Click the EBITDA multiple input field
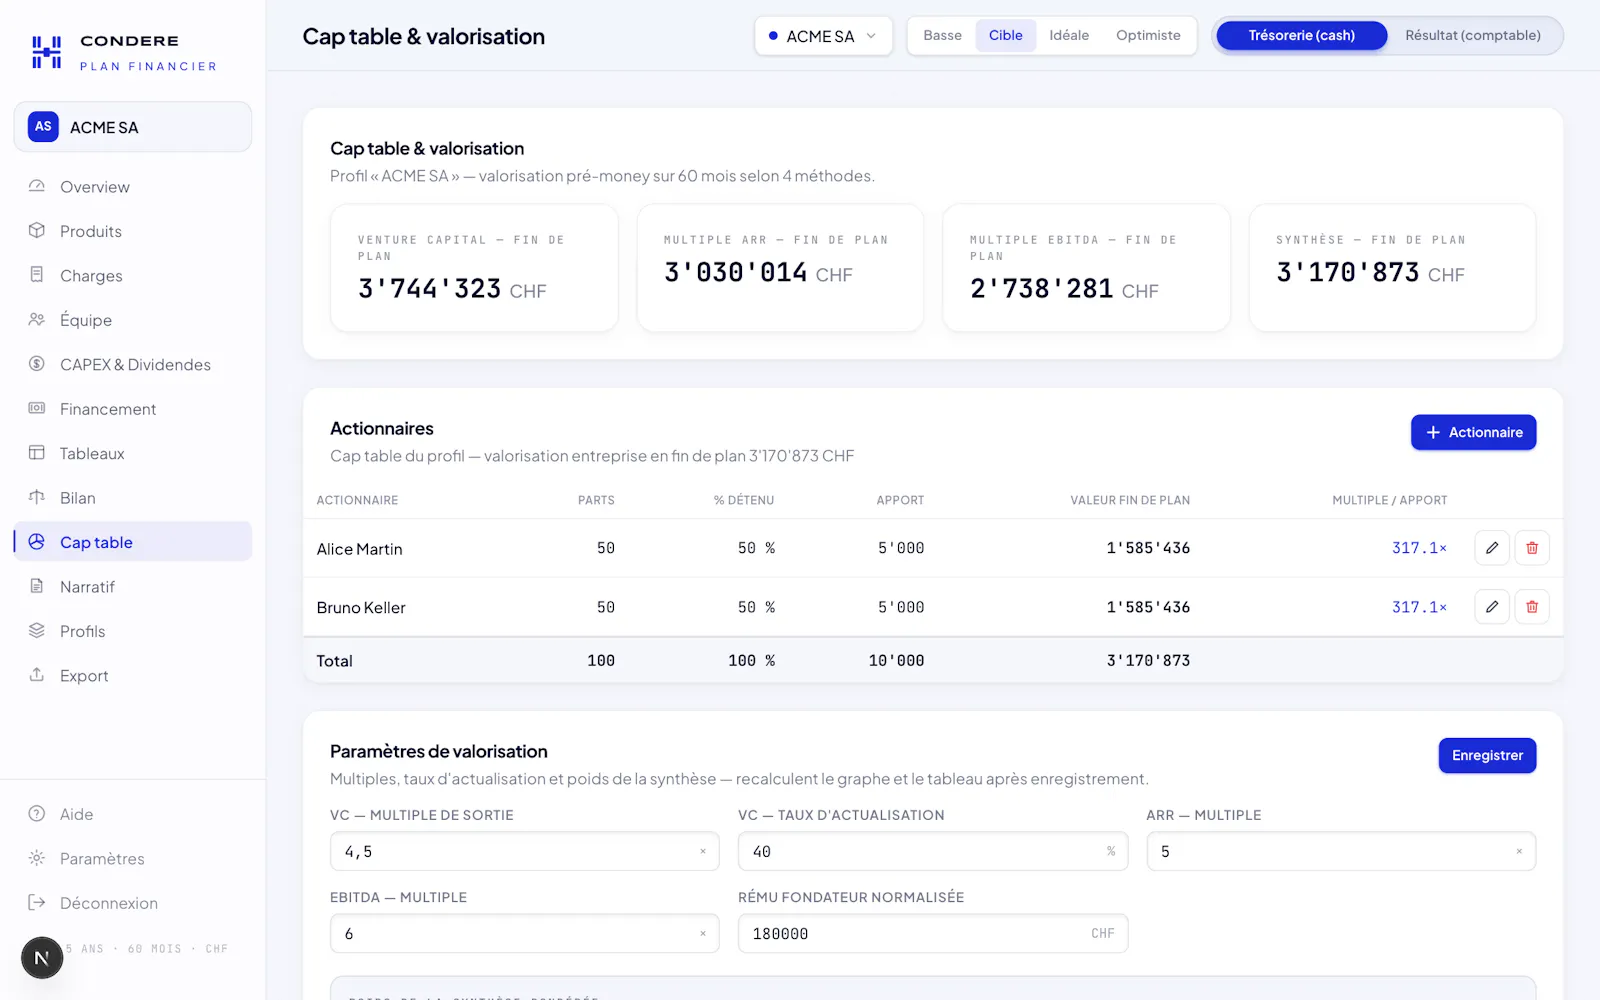 click(525, 934)
